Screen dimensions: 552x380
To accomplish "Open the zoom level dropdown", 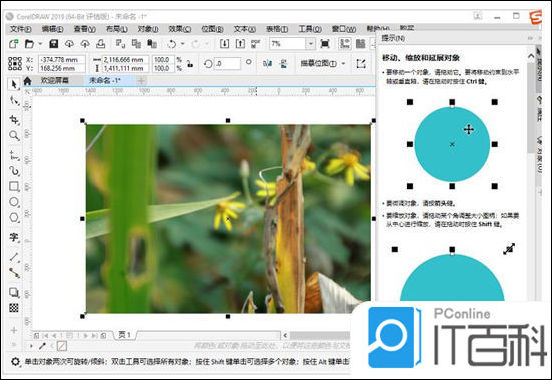I will pos(311,44).
